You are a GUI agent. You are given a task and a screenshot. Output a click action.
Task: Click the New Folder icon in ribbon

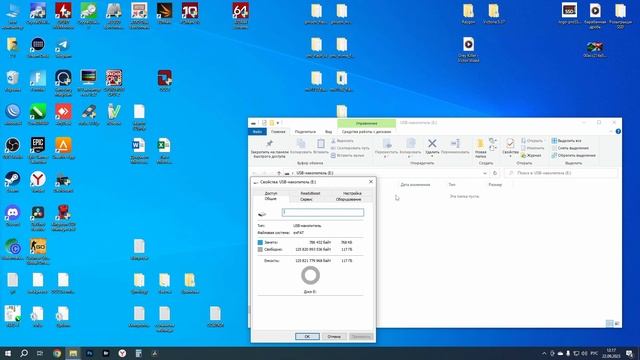(x=480, y=144)
